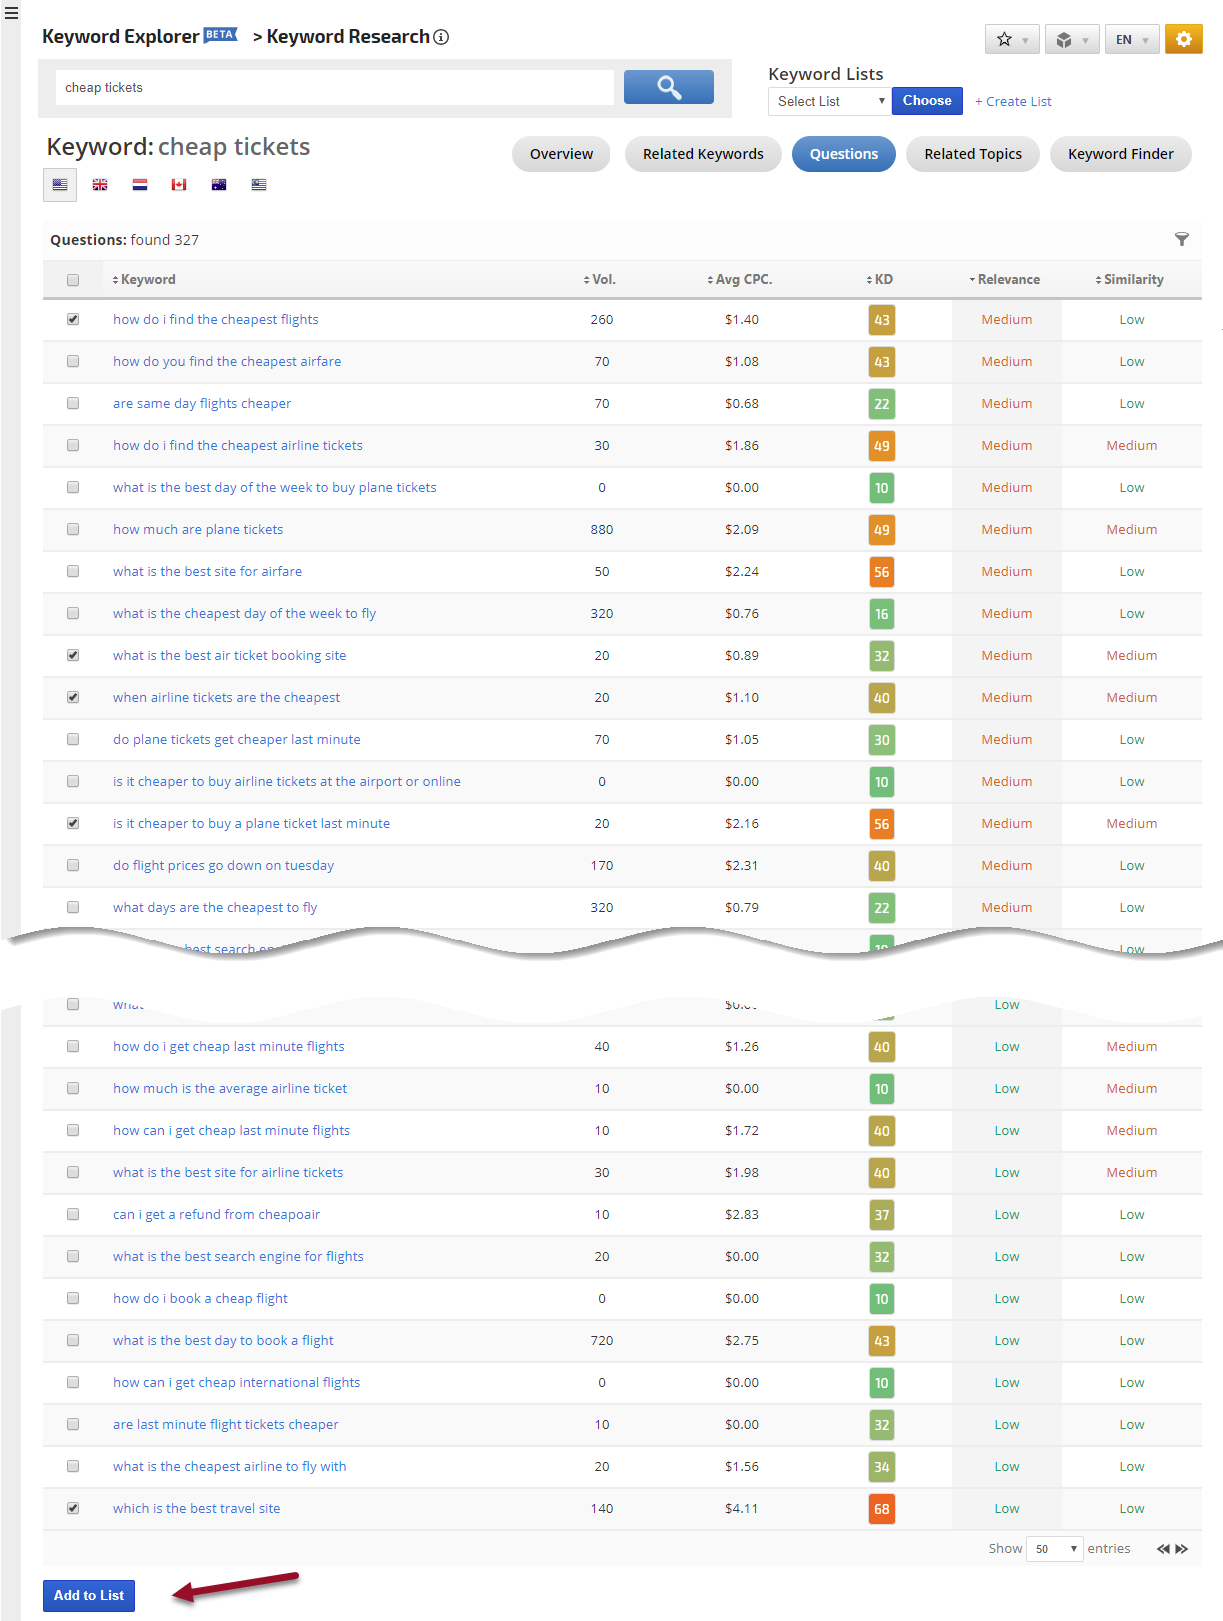Select the United Kingdom flag
The width and height of the screenshot is (1223, 1621).
(x=100, y=185)
